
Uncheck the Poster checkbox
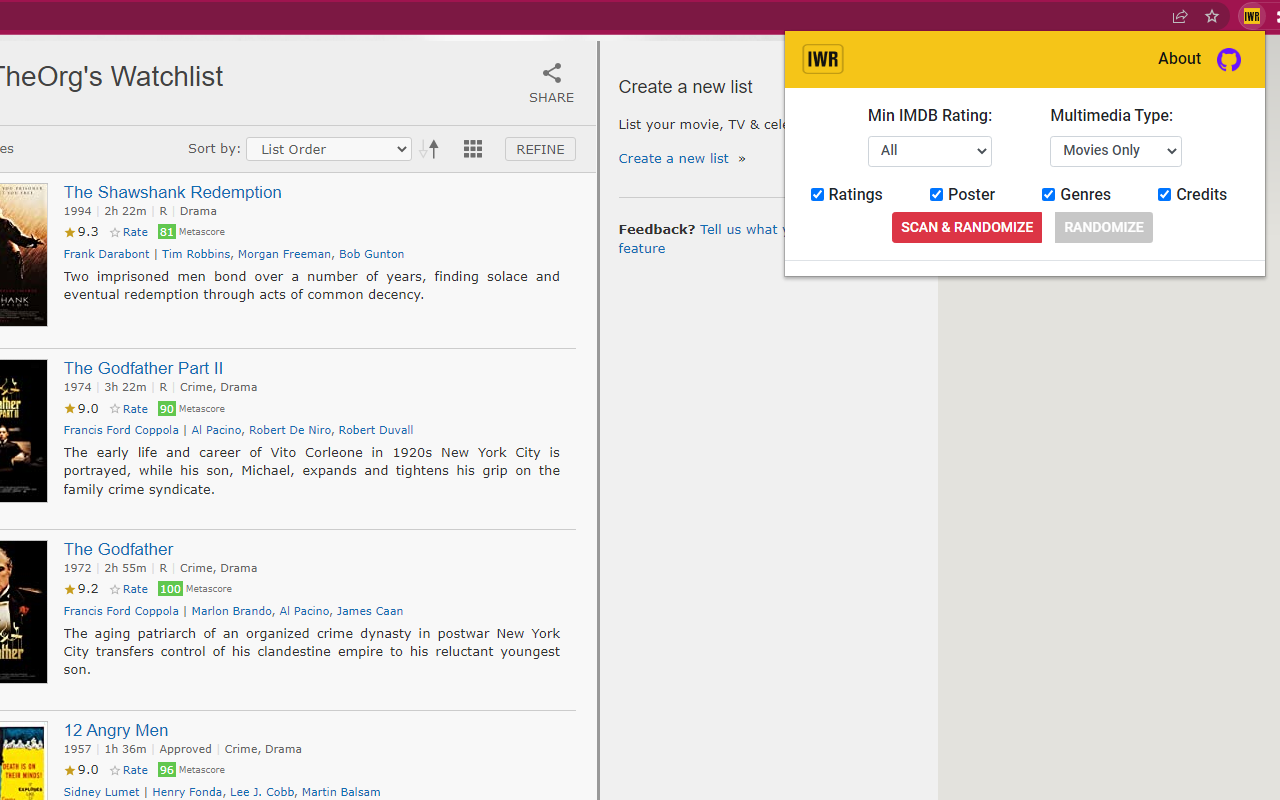pyautogui.click(x=936, y=195)
